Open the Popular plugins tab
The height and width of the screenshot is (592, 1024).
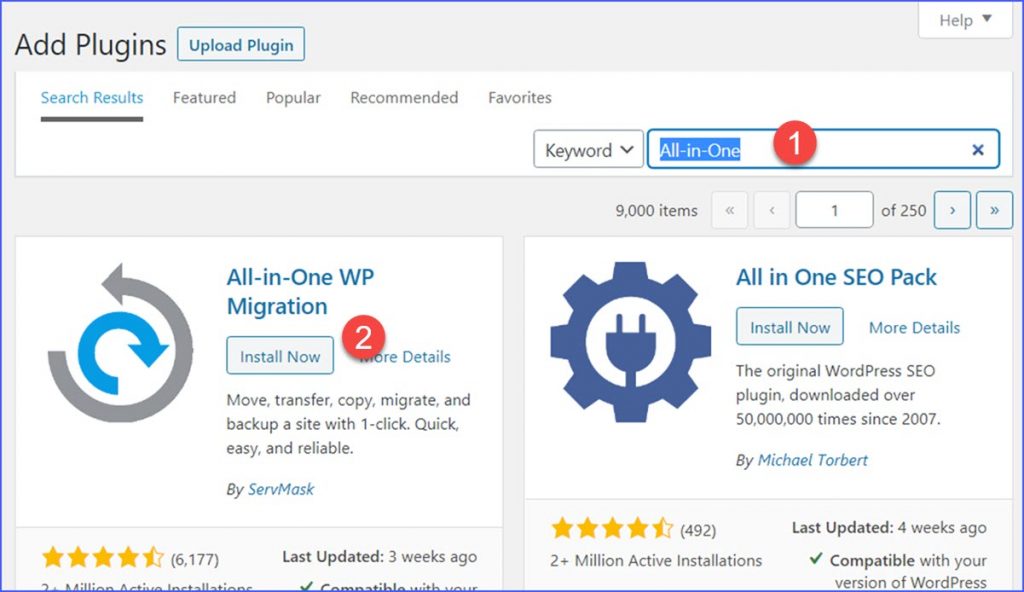(x=293, y=98)
